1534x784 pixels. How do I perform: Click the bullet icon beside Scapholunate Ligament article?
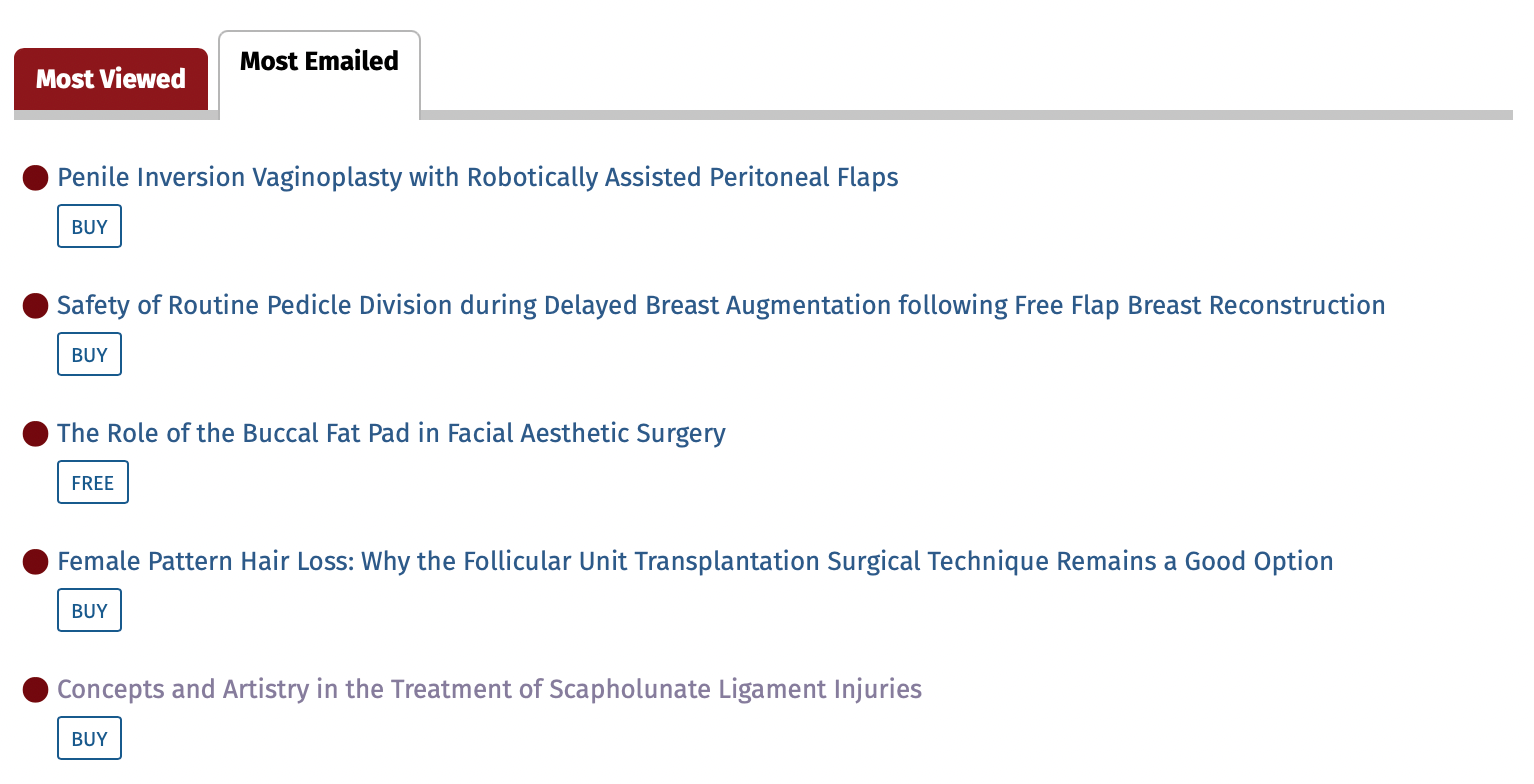pyautogui.click(x=36, y=690)
